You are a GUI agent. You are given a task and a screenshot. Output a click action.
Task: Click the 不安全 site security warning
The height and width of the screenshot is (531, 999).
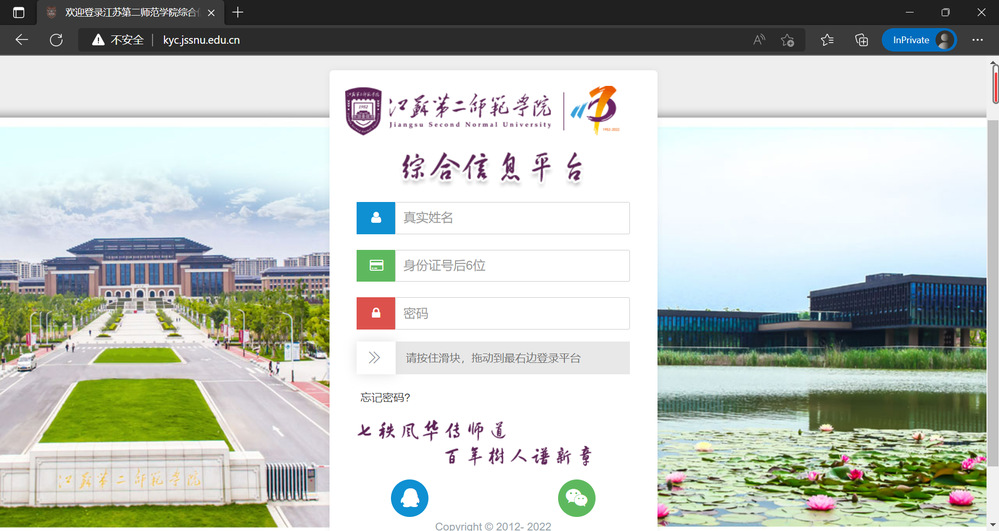[118, 40]
